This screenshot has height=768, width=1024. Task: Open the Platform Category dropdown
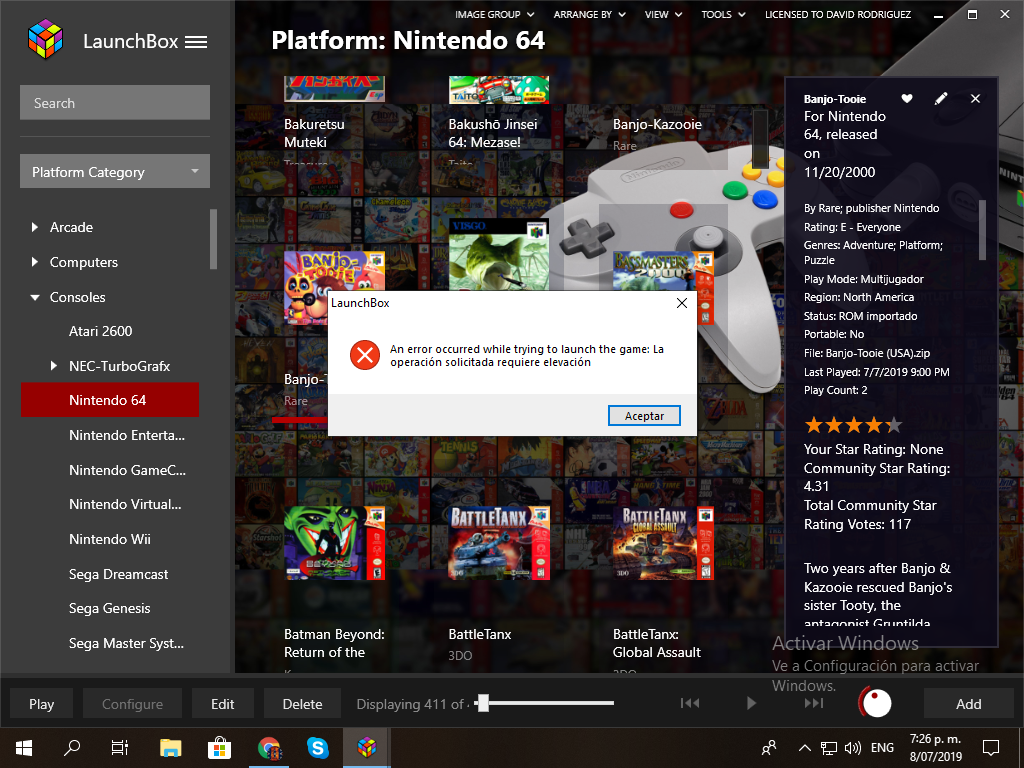[x=115, y=171]
